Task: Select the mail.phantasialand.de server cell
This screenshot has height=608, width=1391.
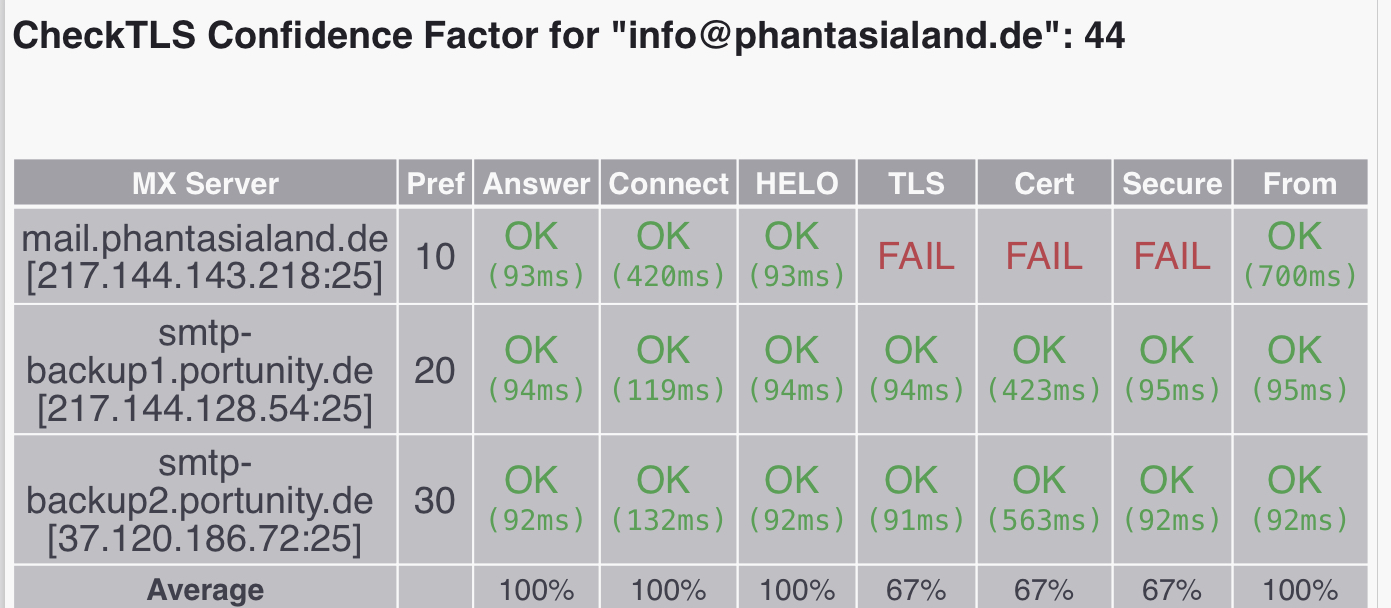Action: click(x=205, y=256)
